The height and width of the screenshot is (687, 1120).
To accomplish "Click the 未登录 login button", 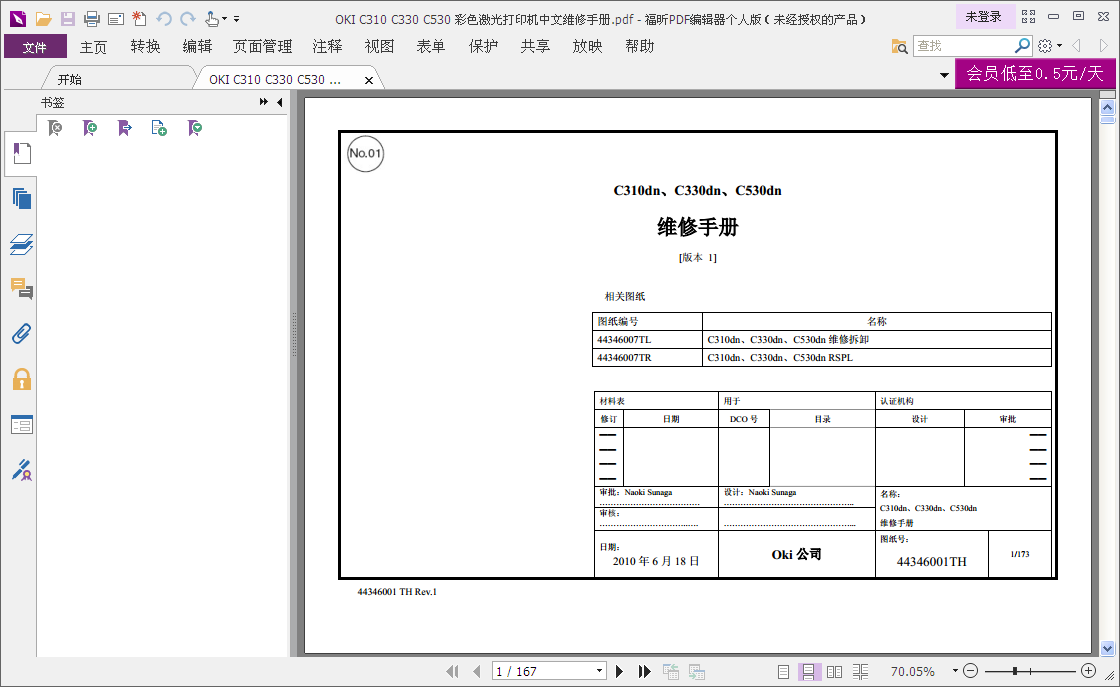I will 984,16.
